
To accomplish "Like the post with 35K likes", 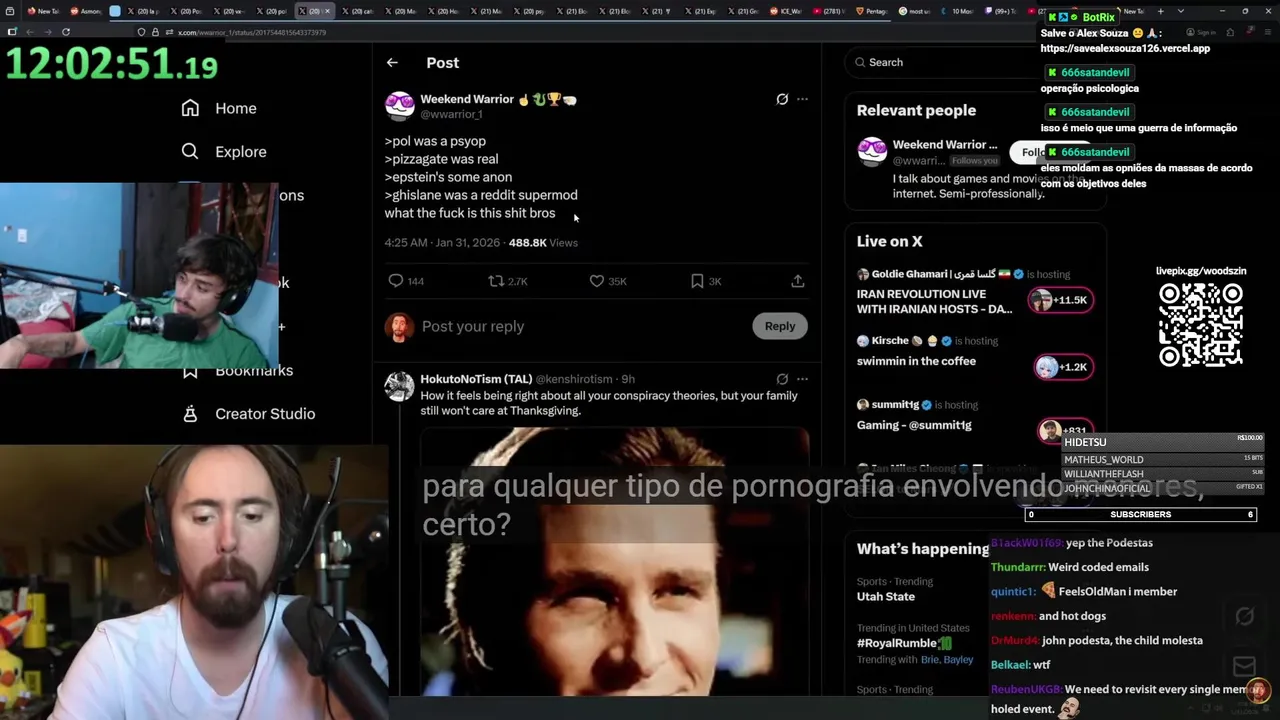I will [x=596, y=281].
